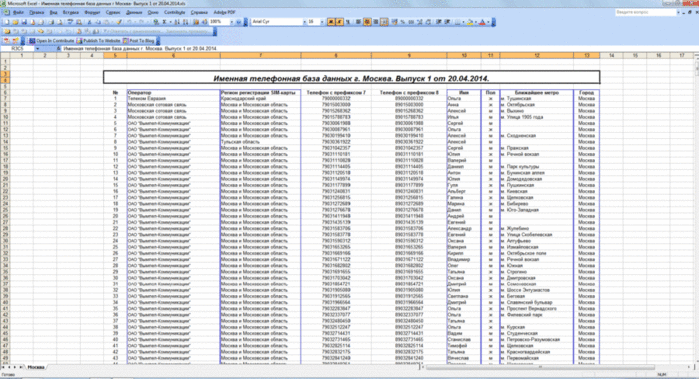
Task: Click Publish To Website button
Action: pyautogui.click(x=99, y=41)
